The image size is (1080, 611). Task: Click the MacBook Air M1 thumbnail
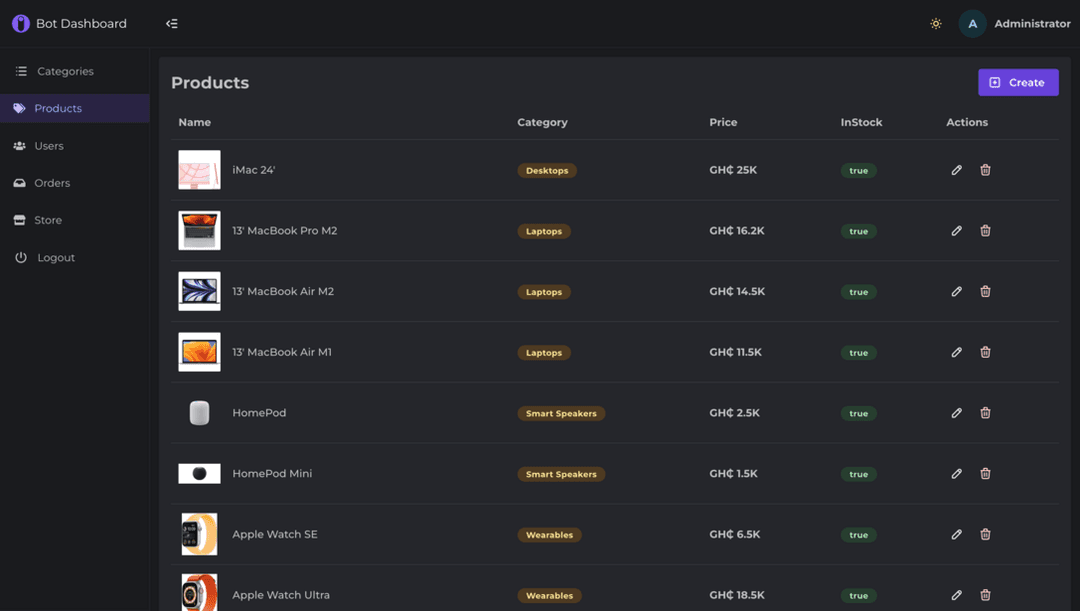point(200,351)
